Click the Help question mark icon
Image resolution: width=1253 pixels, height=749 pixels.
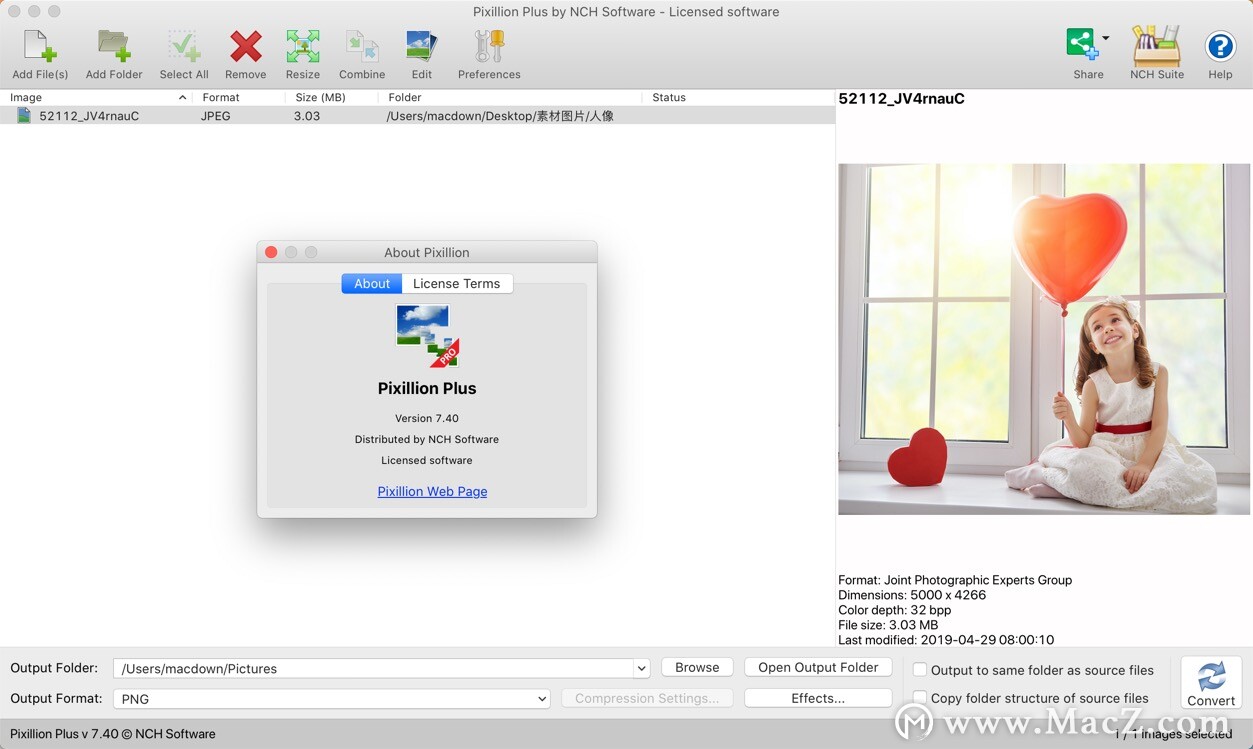point(1220,46)
